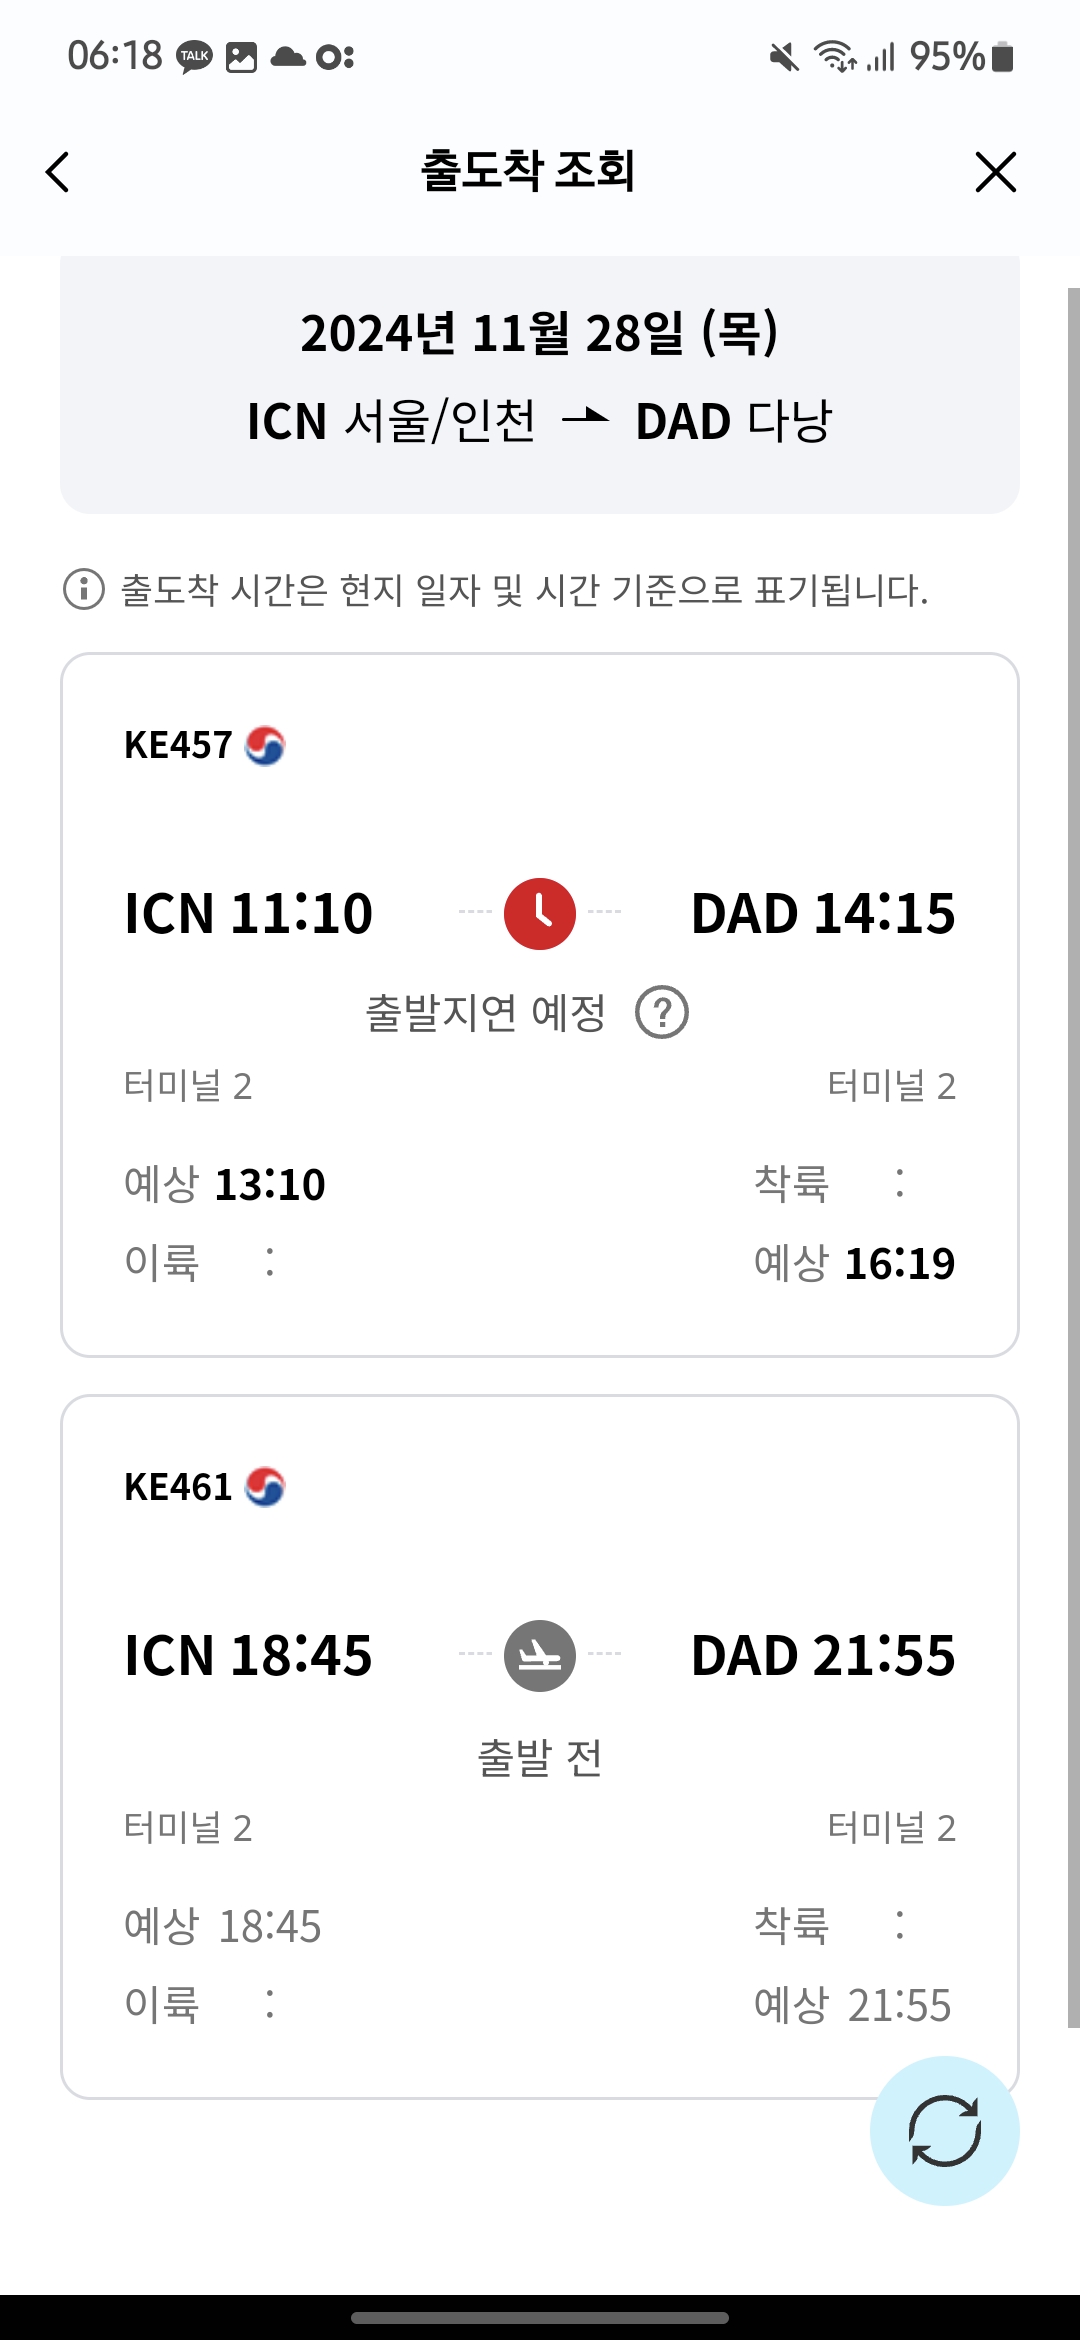Tap the 출발지연 예정 status label
This screenshot has height=2340, width=1080.
tap(486, 1012)
